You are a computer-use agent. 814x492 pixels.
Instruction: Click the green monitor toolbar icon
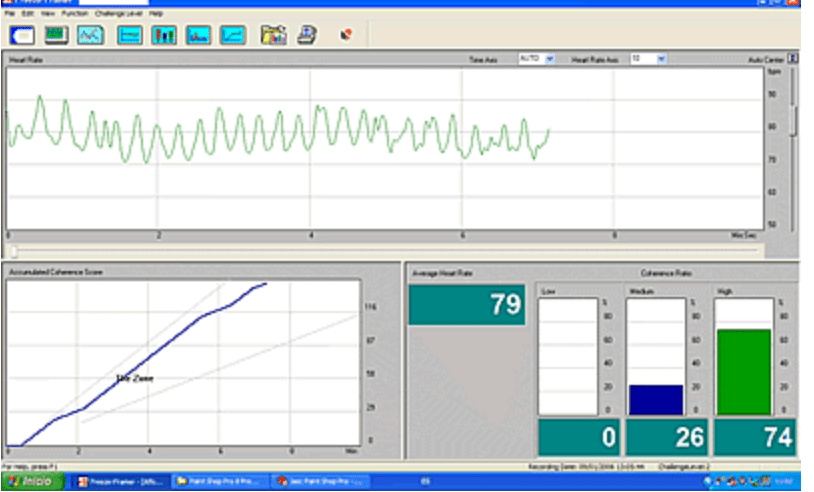click(x=57, y=35)
